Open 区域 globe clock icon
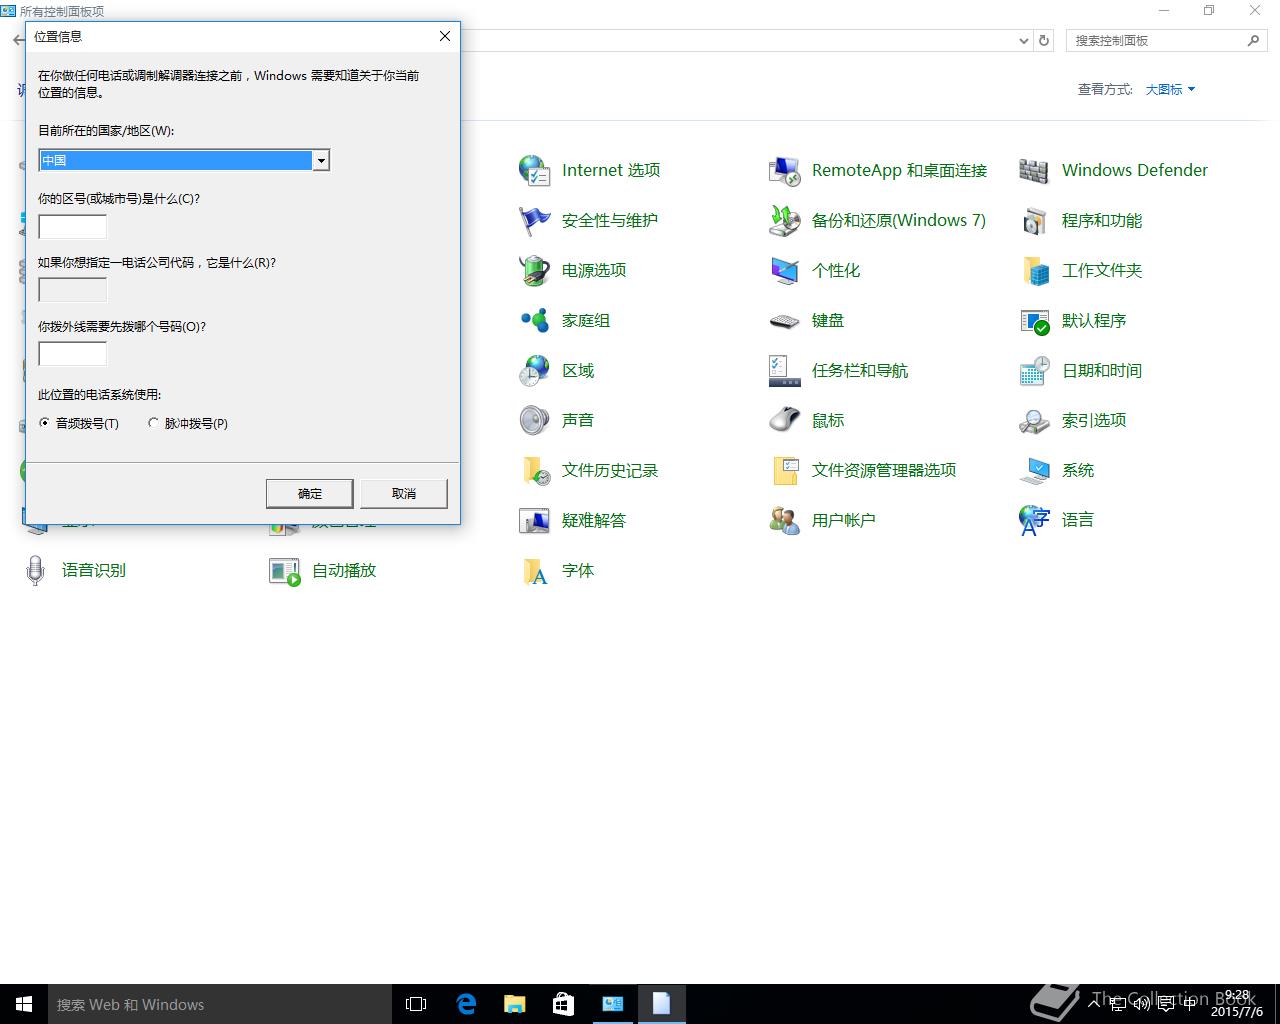The height and width of the screenshot is (1024, 1280). [534, 370]
